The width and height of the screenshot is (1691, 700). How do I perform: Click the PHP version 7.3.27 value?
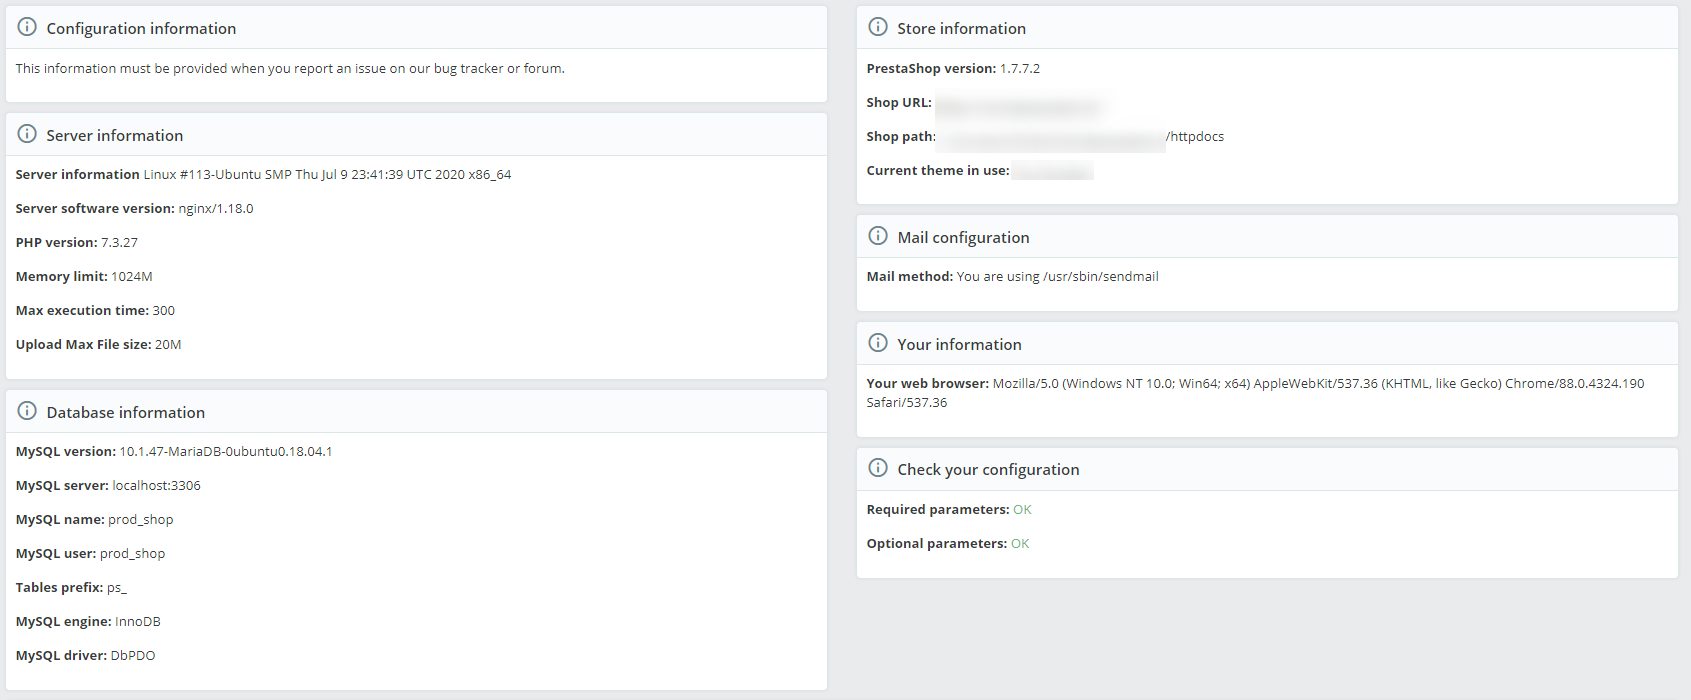click(119, 243)
